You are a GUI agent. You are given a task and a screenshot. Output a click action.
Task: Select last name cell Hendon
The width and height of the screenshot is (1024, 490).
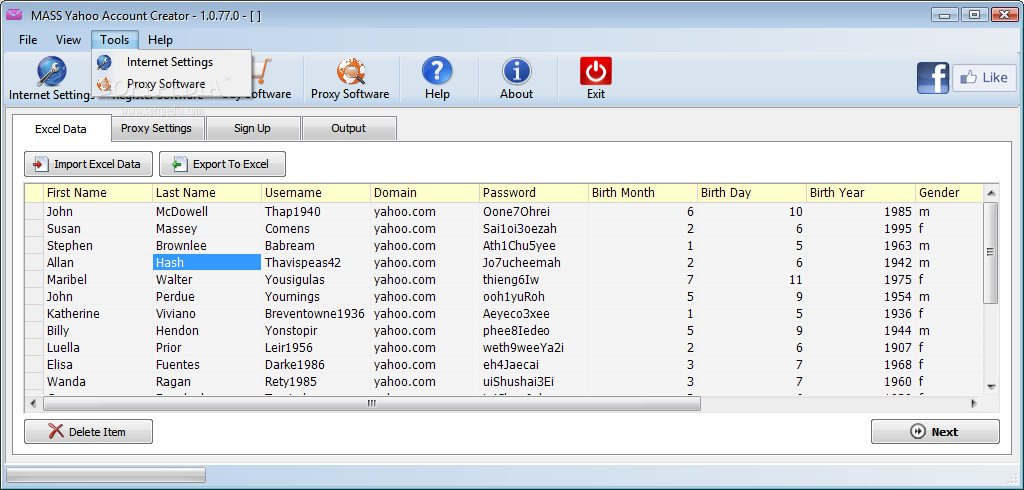(207, 331)
